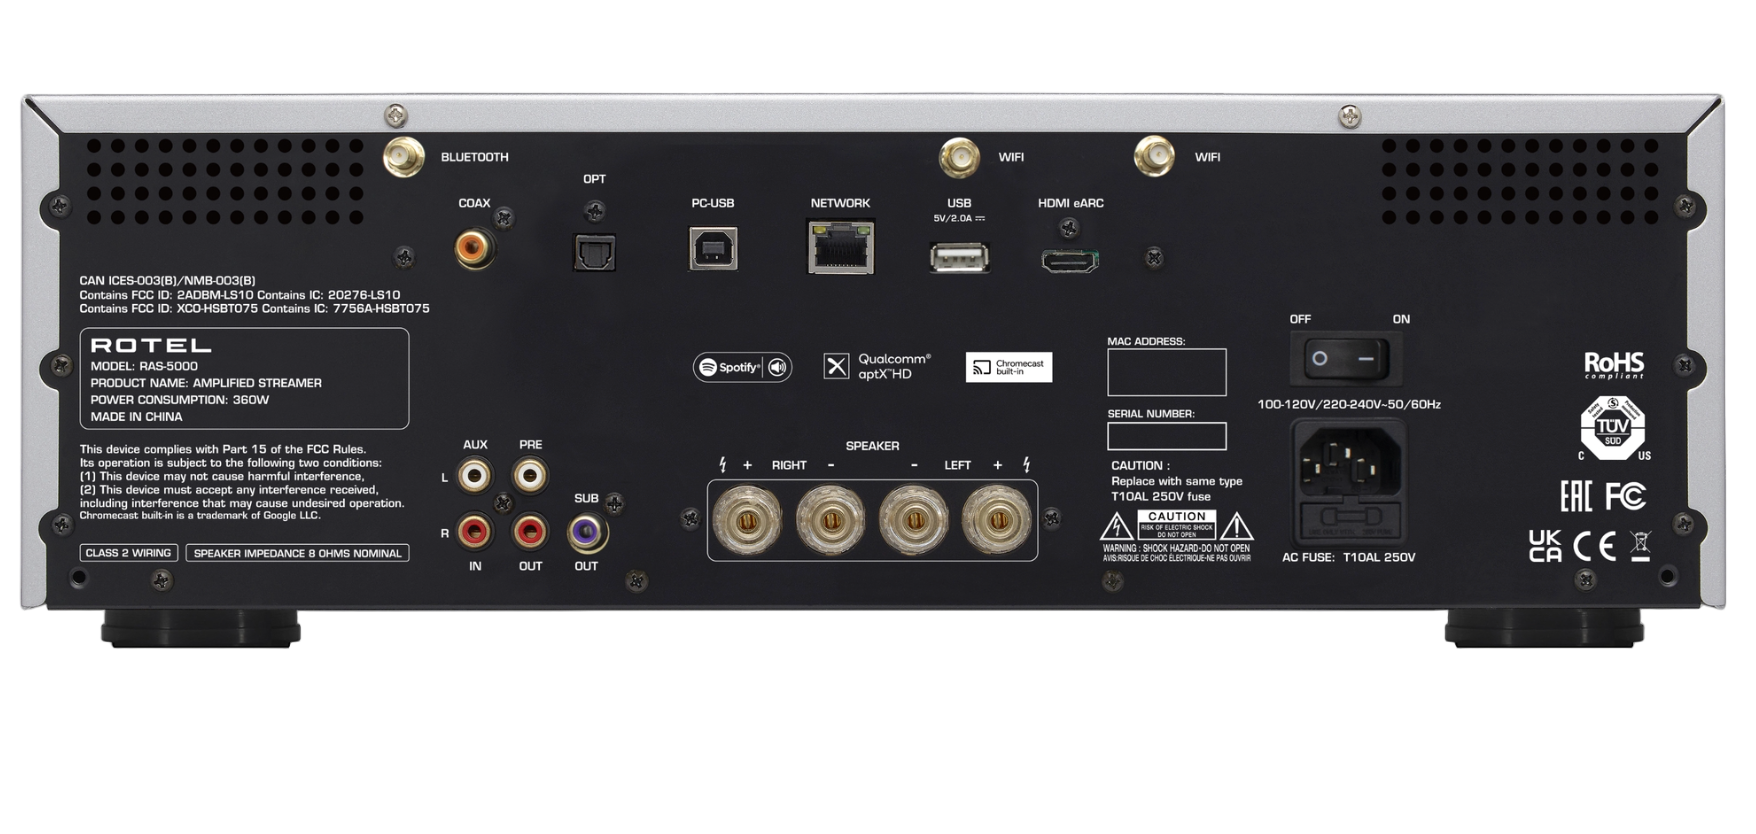Click the 'MODEL: RAS-5000' text
1756x834 pixels.
click(144, 366)
